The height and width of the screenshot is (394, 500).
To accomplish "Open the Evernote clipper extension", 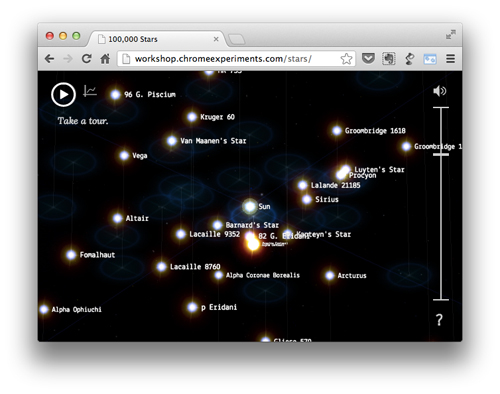I will click(x=389, y=59).
